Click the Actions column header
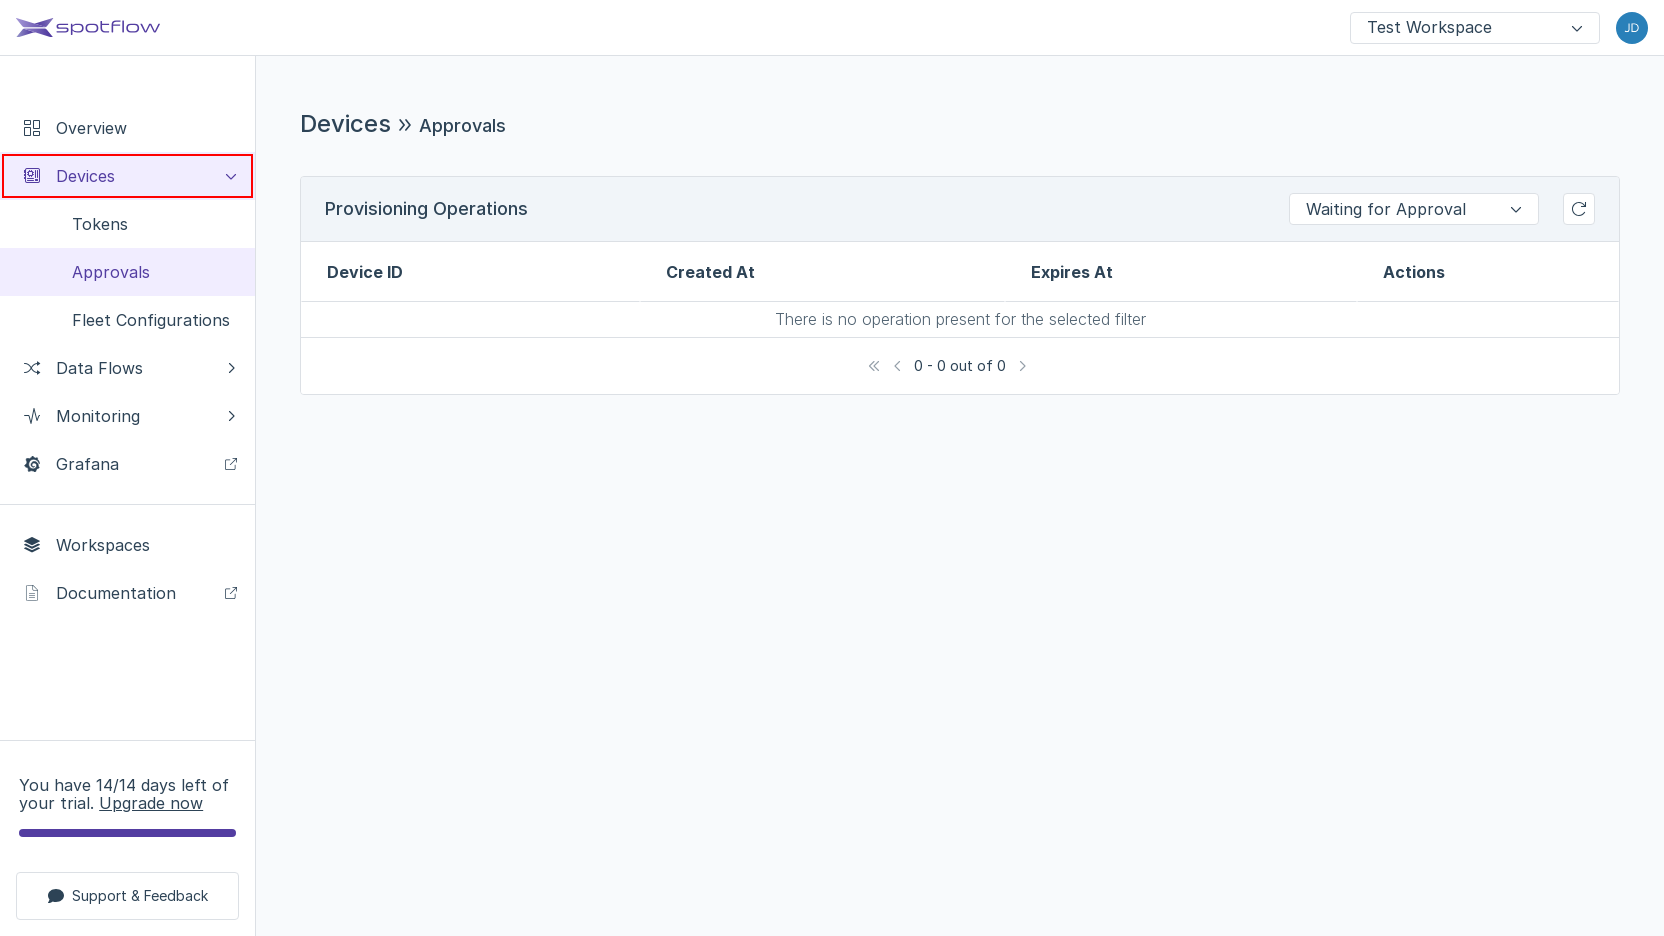The height and width of the screenshot is (936, 1664). (1413, 272)
